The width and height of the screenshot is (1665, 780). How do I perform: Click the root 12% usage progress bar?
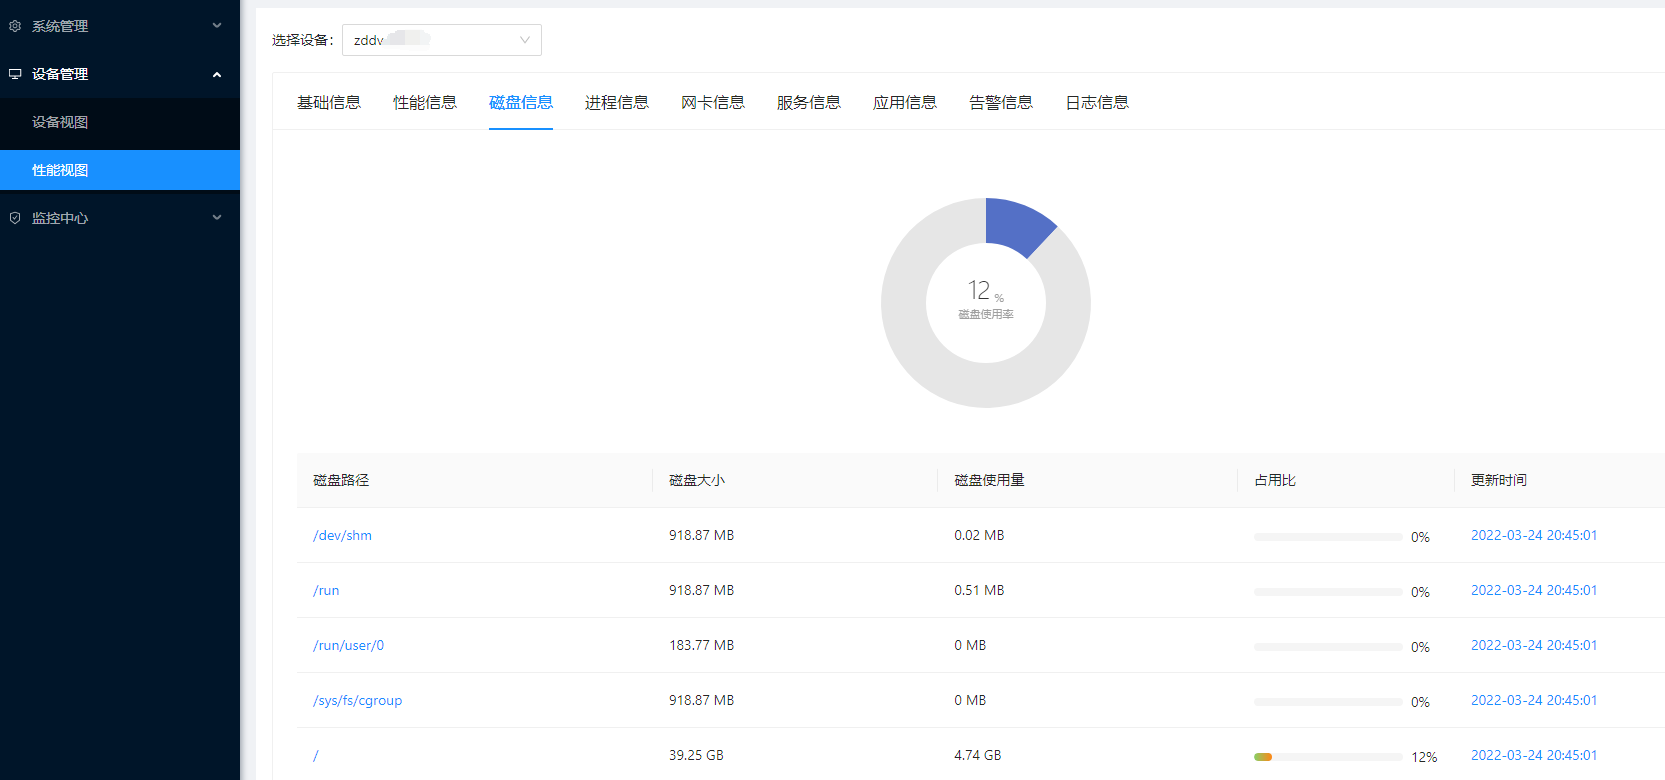tap(1328, 757)
